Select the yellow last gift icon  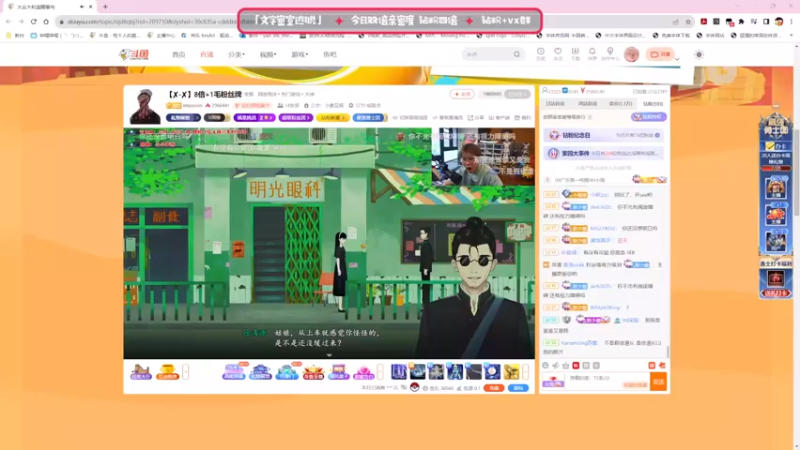click(x=511, y=371)
